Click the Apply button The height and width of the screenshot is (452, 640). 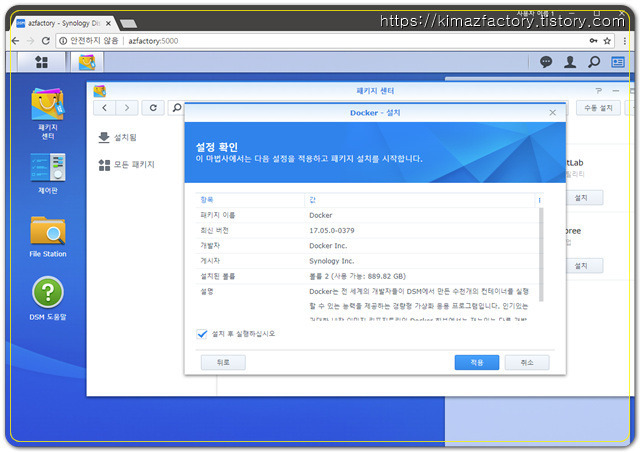(x=477, y=363)
